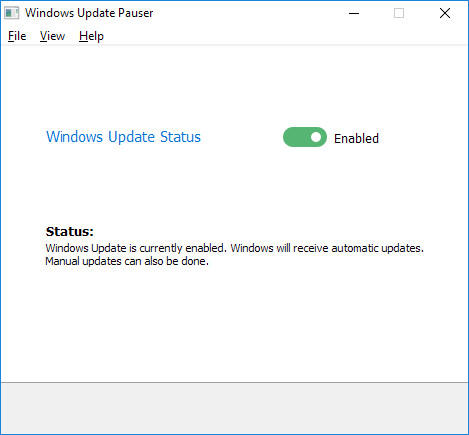Click the bold 'Status:' label
Image resolution: width=469 pixels, height=435 pixels.
70,231
